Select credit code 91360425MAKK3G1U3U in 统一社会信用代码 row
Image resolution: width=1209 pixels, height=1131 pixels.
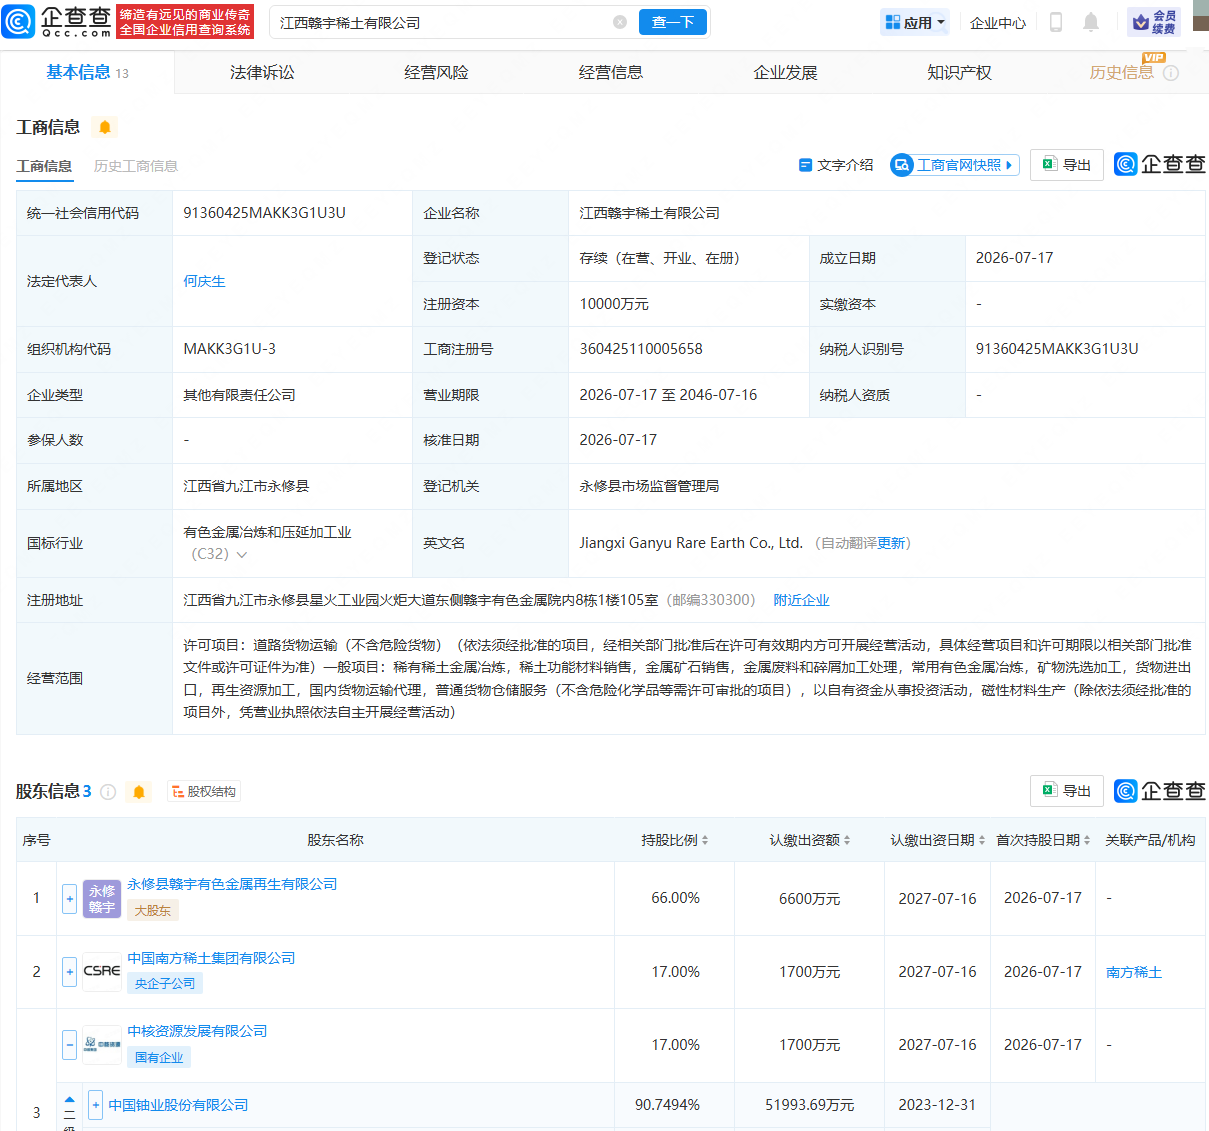pos(264,213)
